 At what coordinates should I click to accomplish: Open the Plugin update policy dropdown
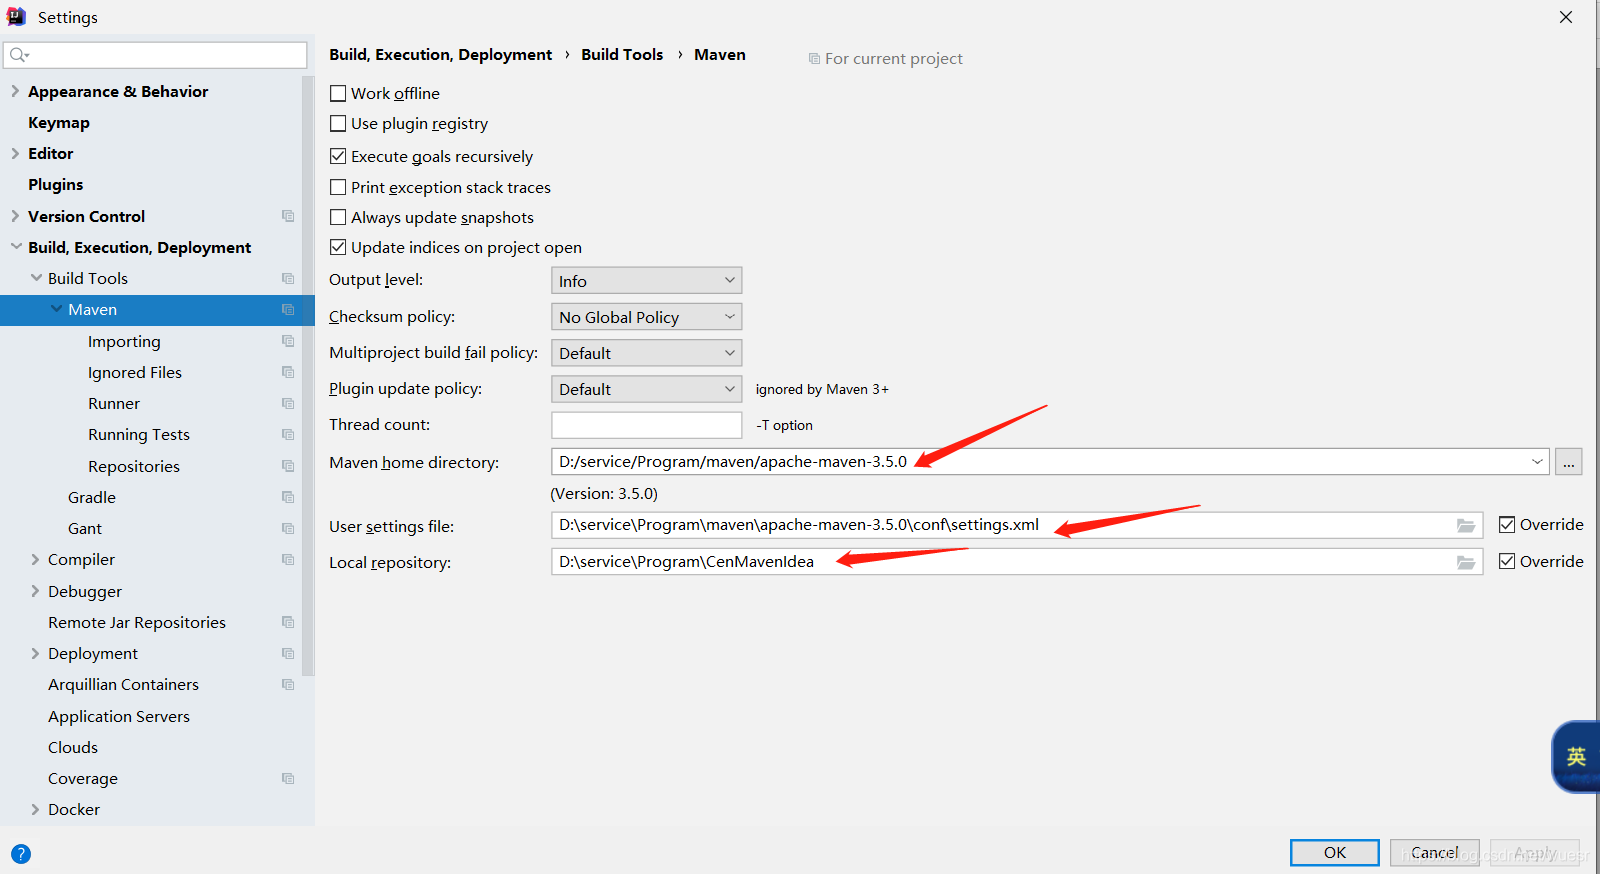pyautogui.click(x=646, y=389)
